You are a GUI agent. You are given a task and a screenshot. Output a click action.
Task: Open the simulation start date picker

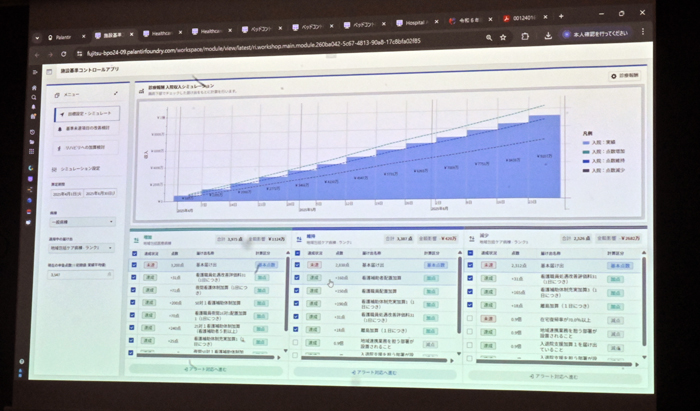66,192
